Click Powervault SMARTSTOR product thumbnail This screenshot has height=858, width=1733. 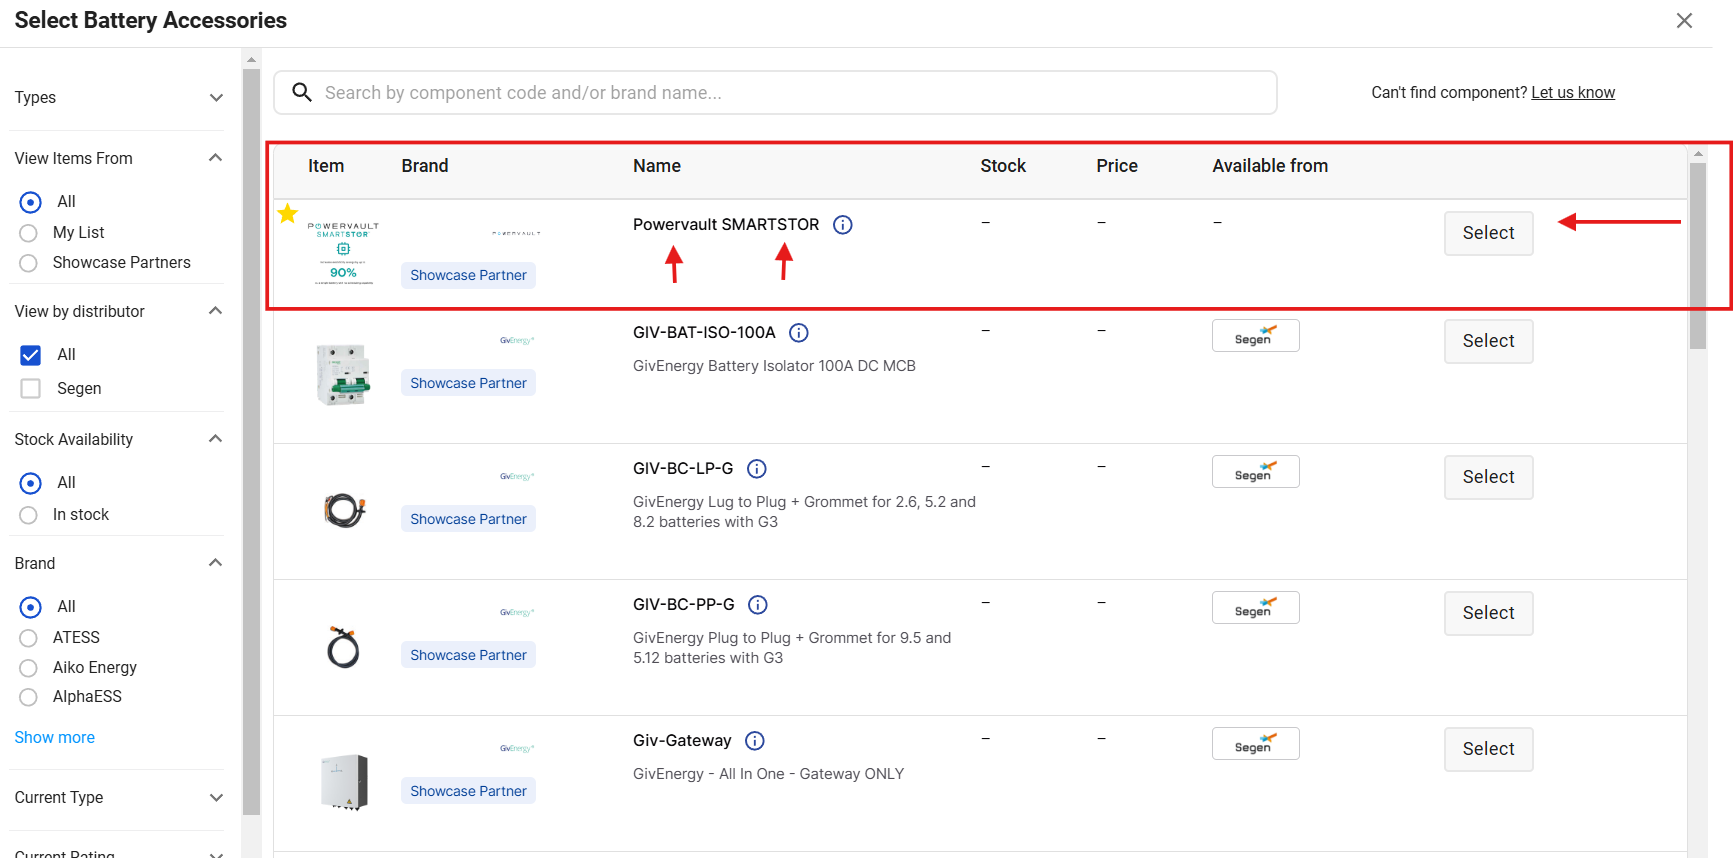343,253
